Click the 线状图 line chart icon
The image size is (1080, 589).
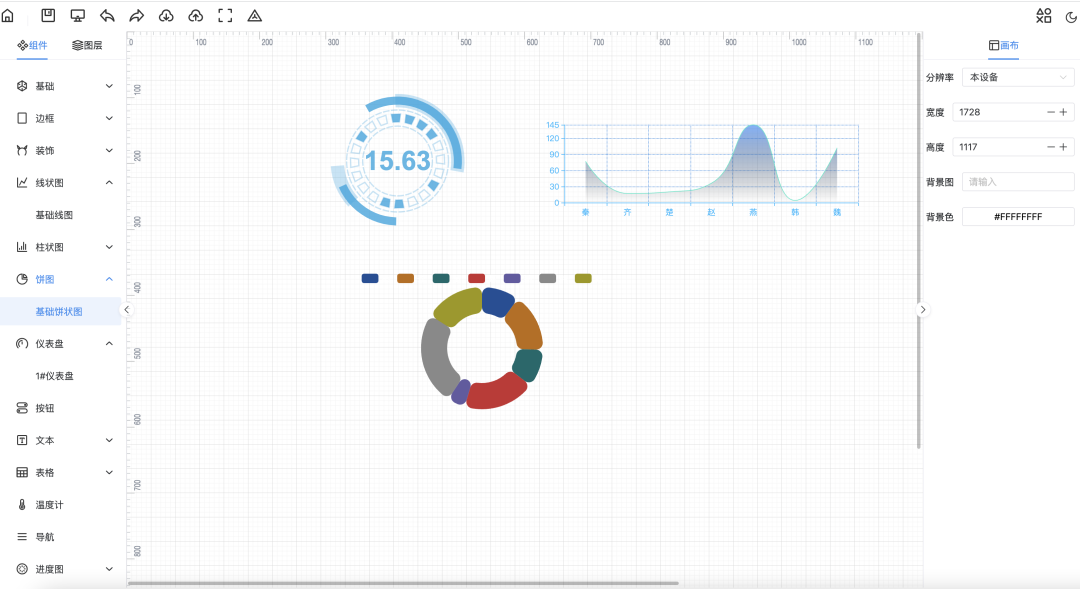(x=22, y=183)
